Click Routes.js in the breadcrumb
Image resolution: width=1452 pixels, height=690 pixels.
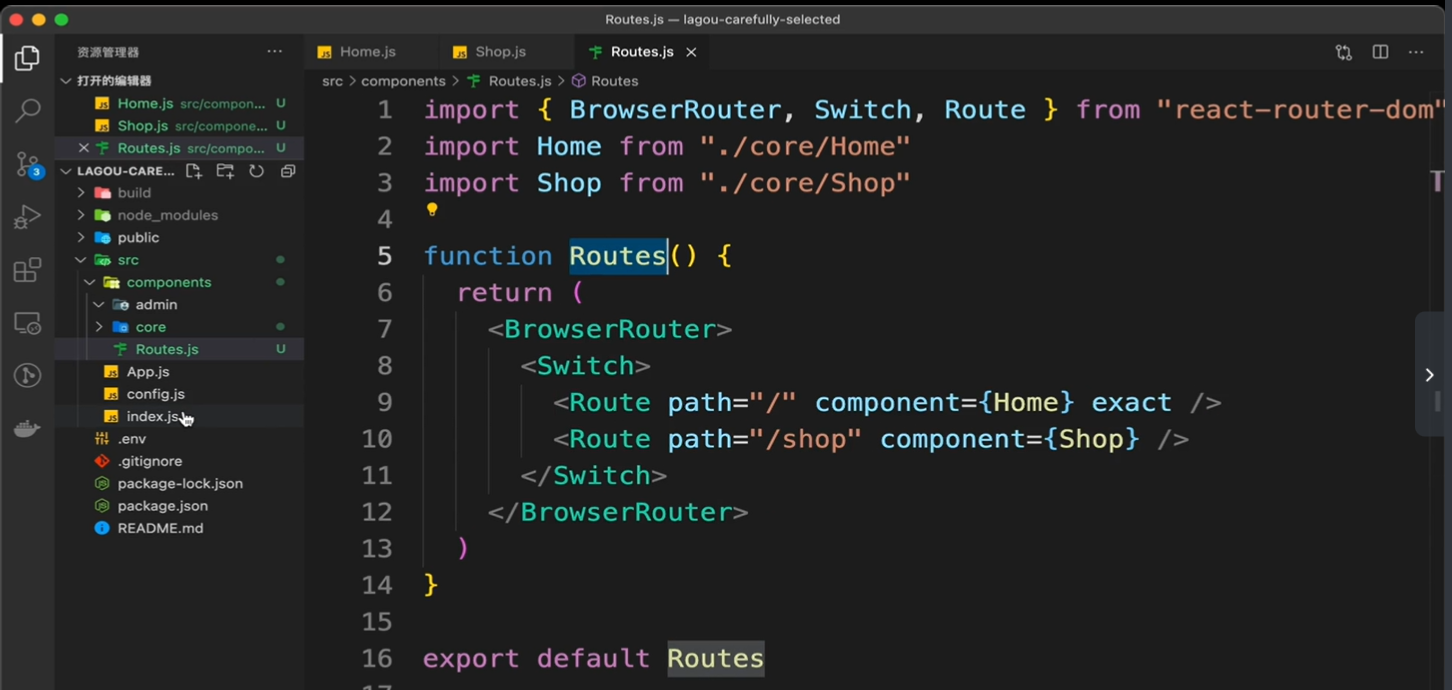coord(520,81)
